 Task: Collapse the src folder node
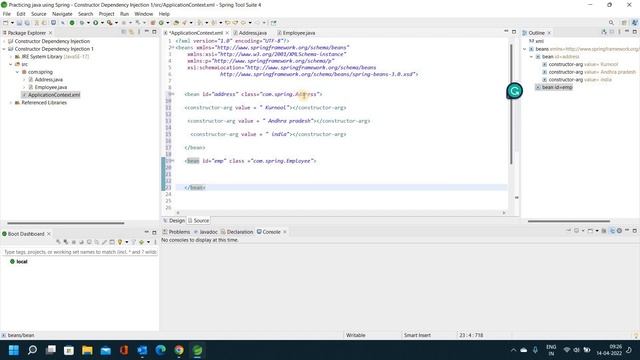11,64
